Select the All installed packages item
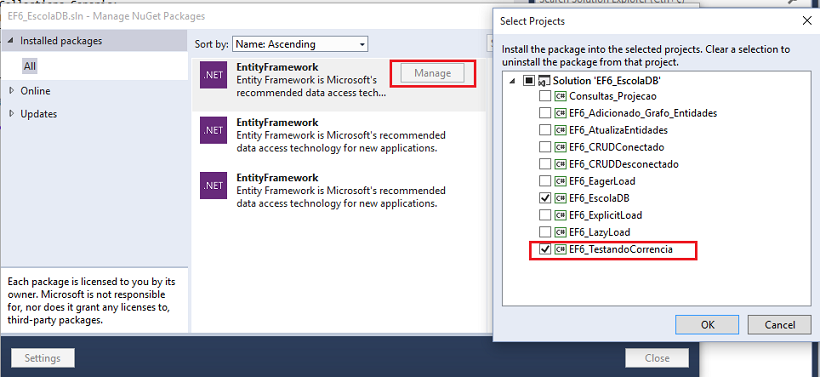Viewport: 820px width, 377px height. click(x=30, y=66)
